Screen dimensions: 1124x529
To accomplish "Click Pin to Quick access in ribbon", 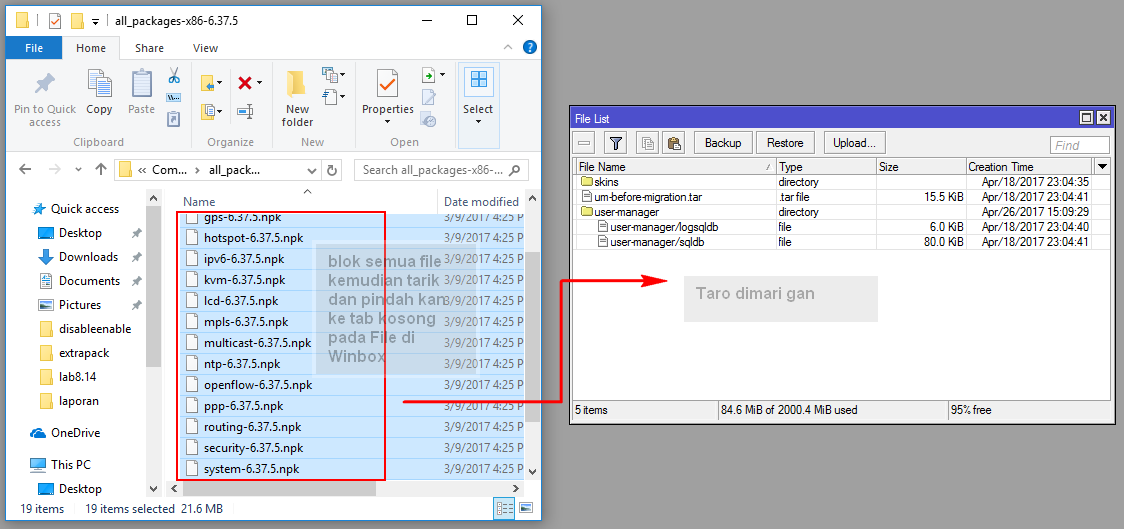I will click(x=44, y=99).
